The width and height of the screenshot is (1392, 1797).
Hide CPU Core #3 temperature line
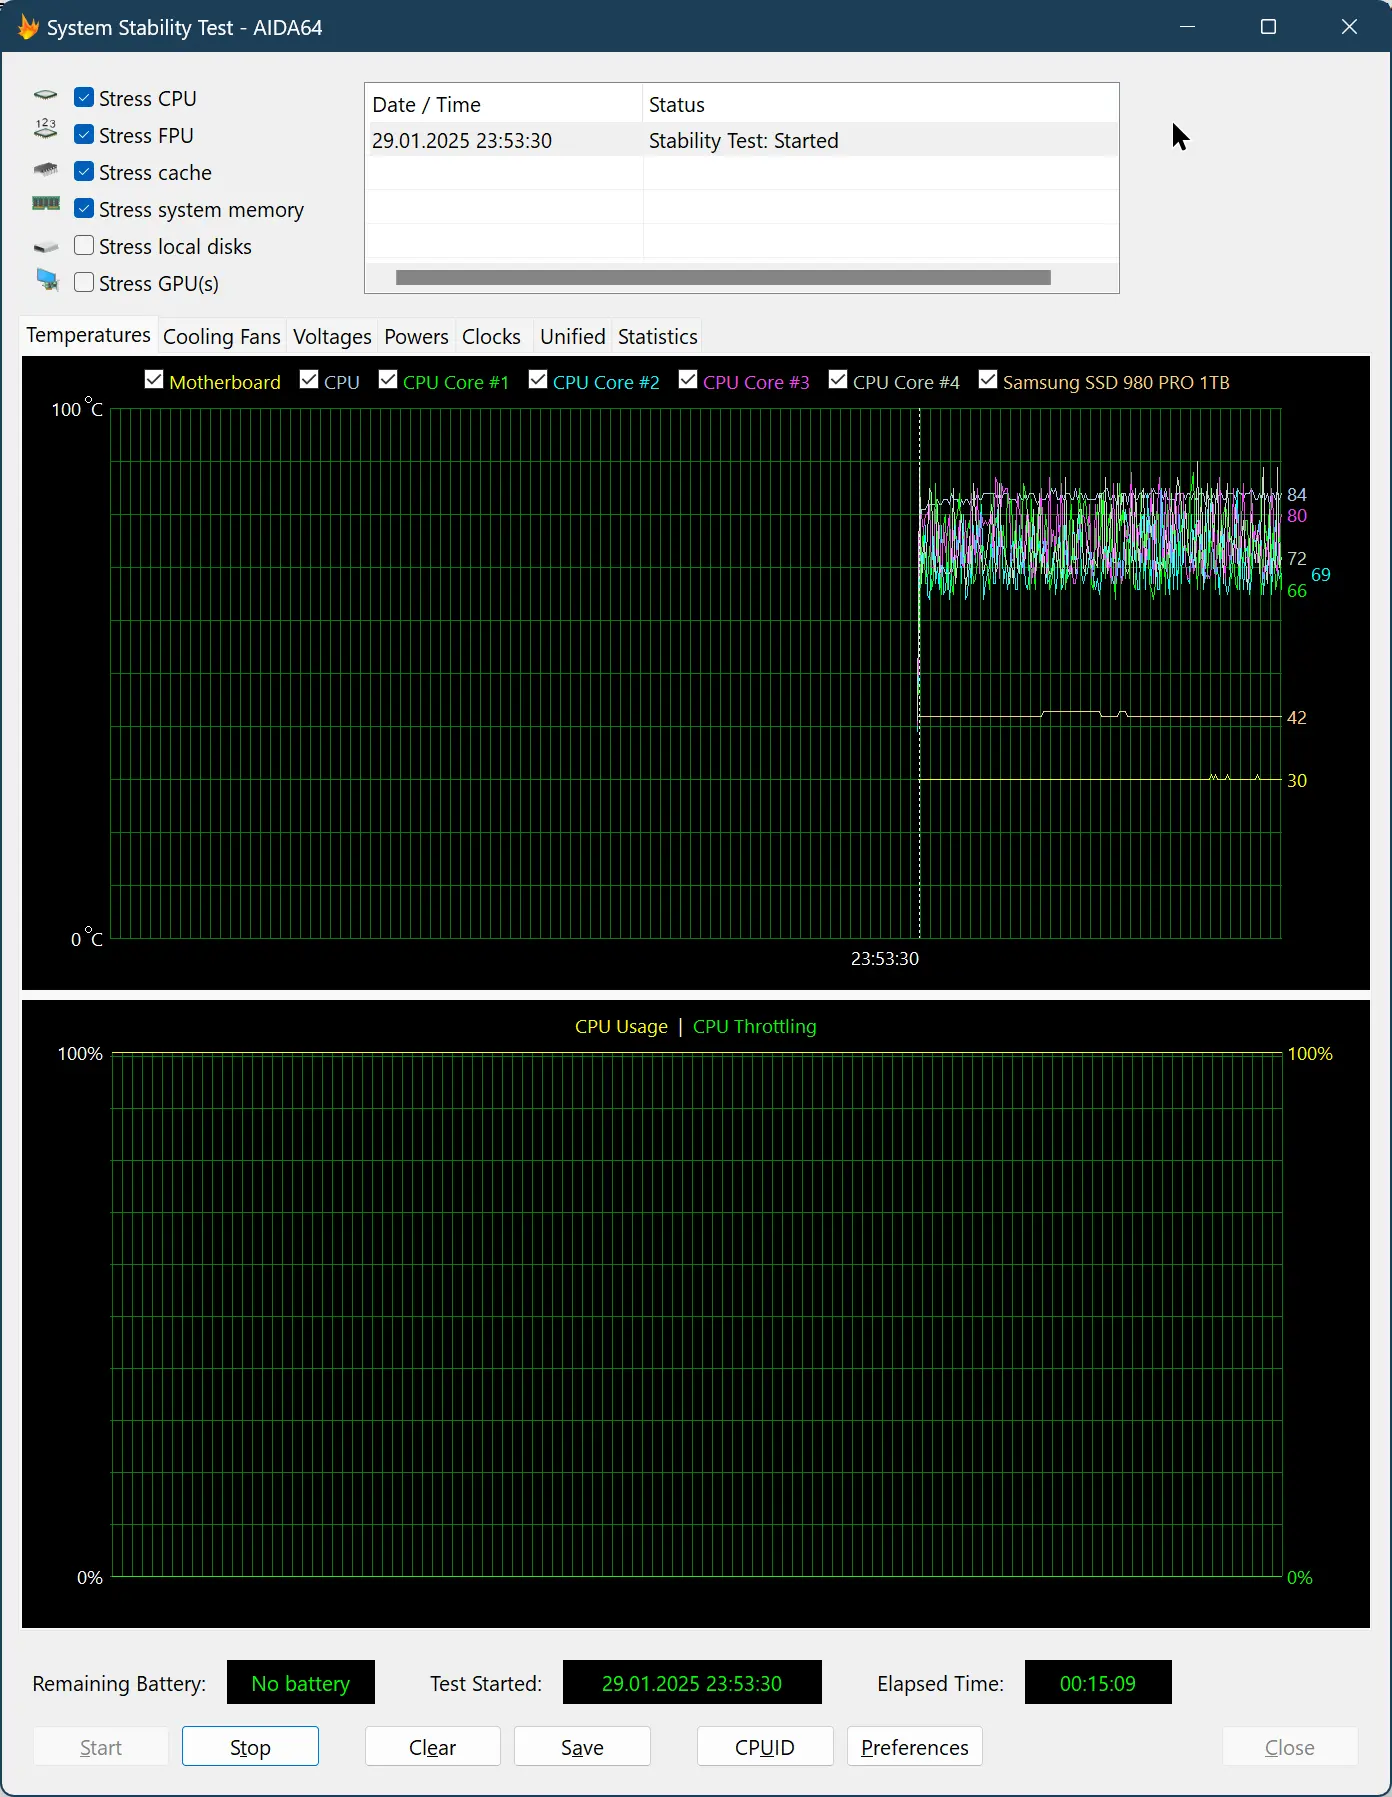688,380
